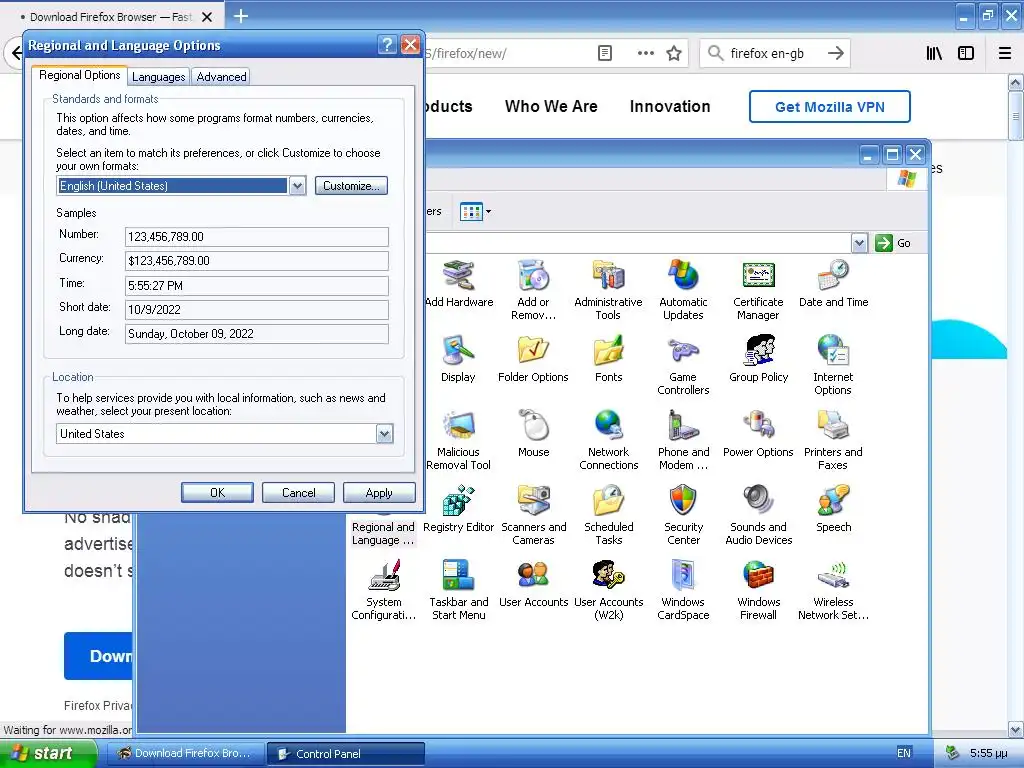Click Get Mozilla VPN button

829,106
